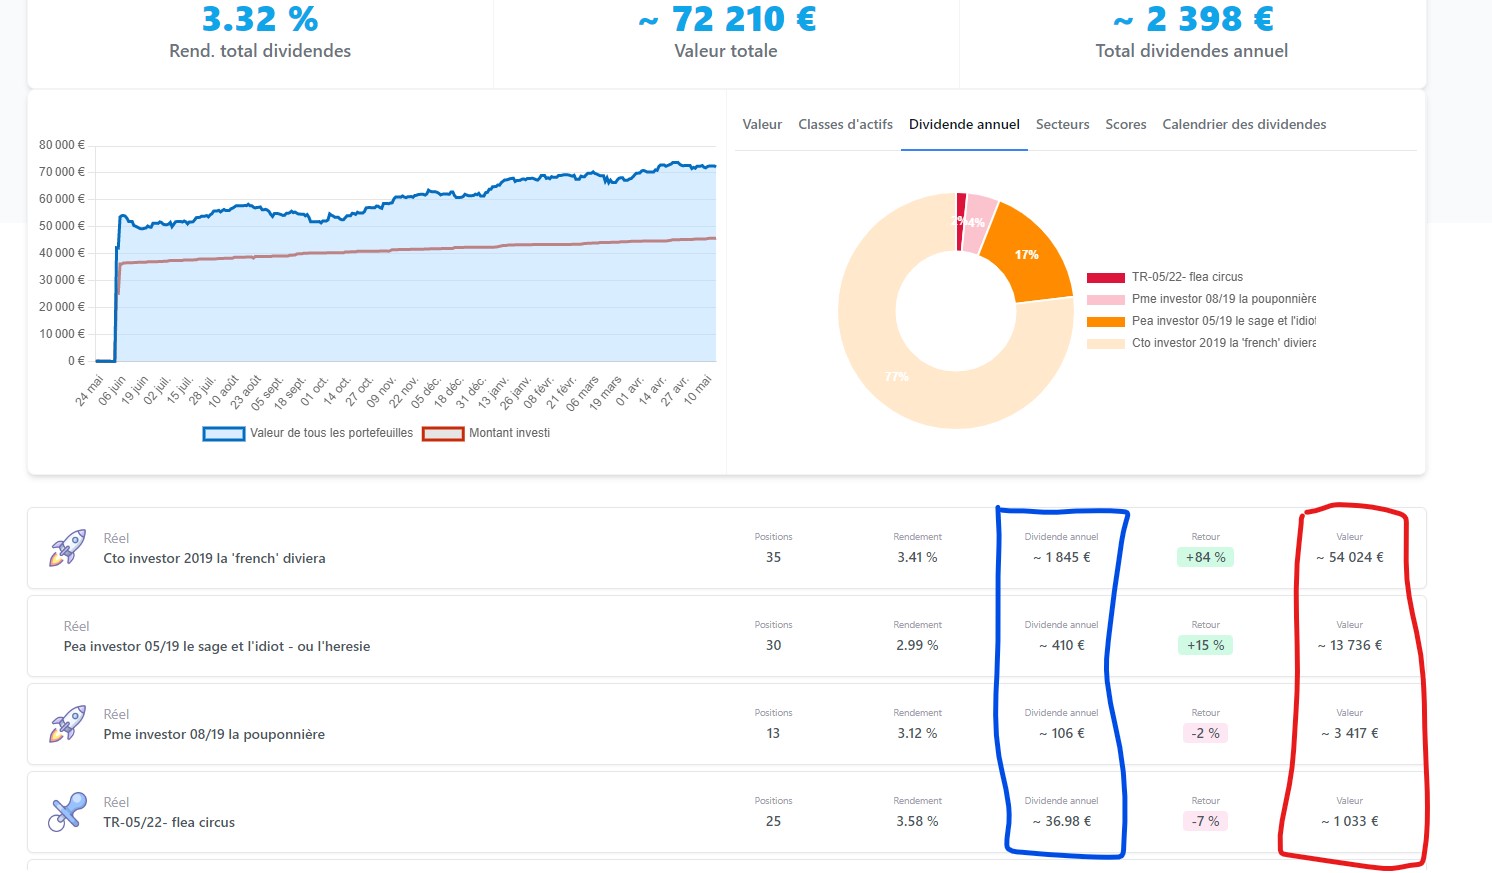Toggle the red 'Montant investi' legend swatch
The height and width of the screenshot is (873, 1492).
pos(443,434)
